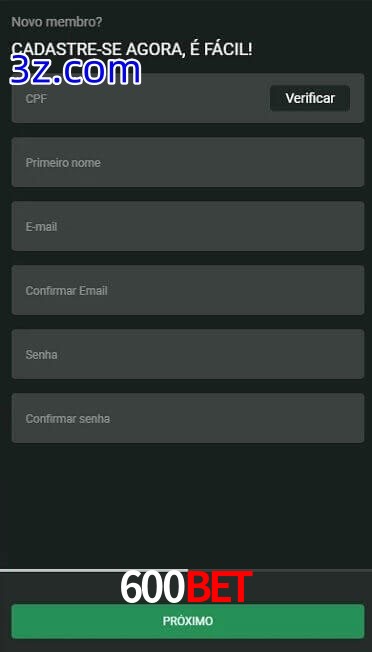Click the filled white section of progress bar

click(94, 570)
